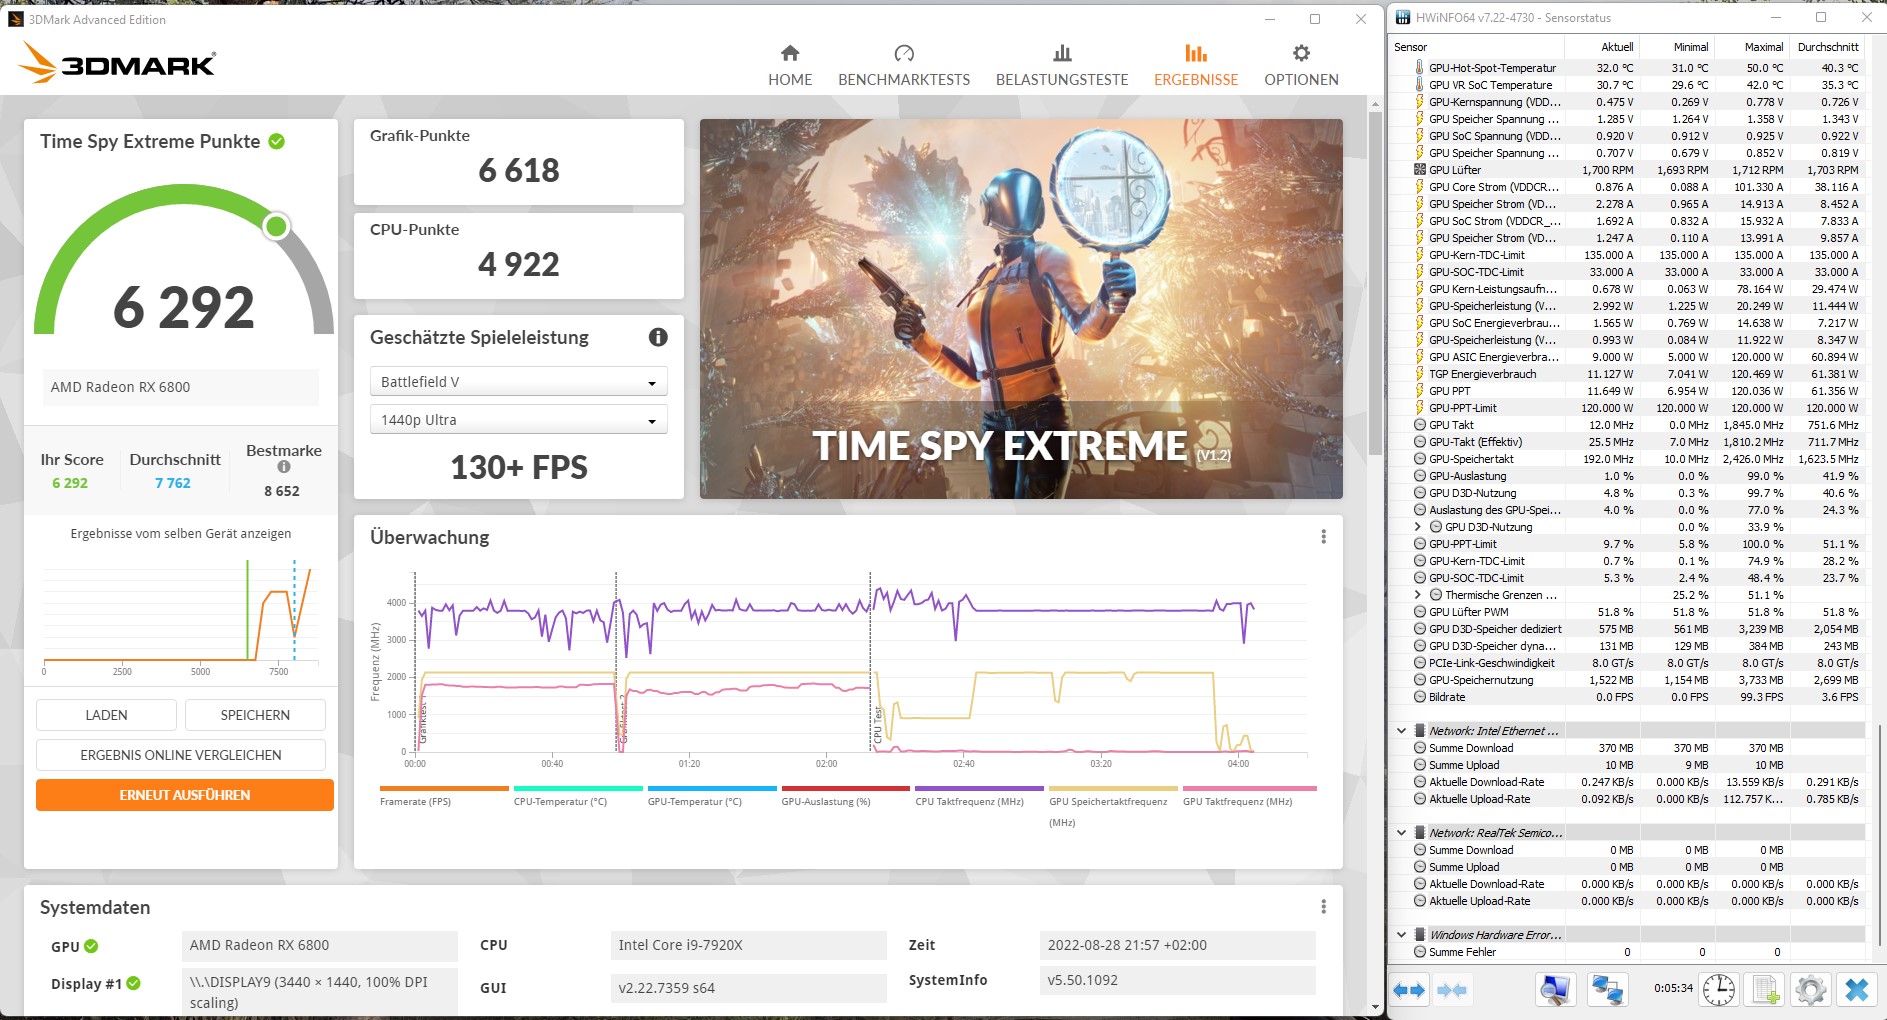Open the 1440p Ultra resolution dropdown

(x=518, y=420)
